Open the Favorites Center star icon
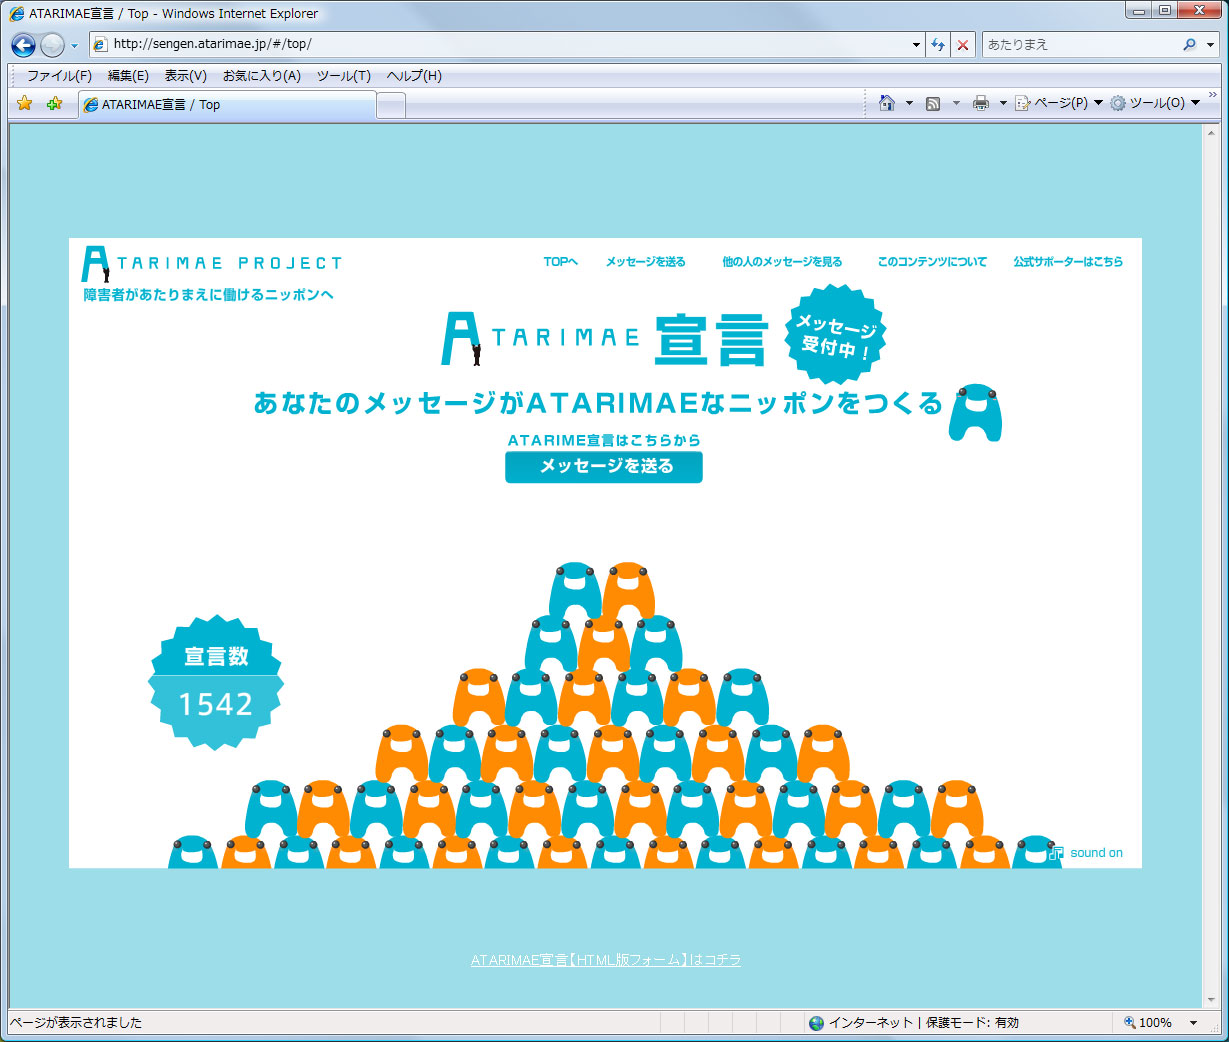Viewport: 1229px width, 1042px height. pos(25,103)
